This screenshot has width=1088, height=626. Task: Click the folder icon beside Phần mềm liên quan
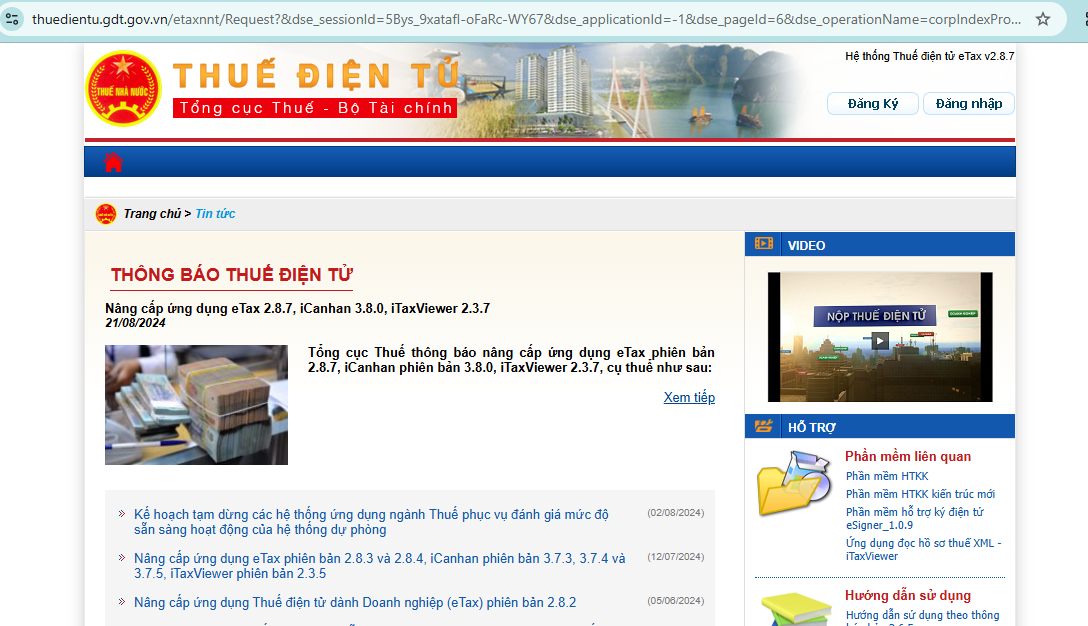[x=793, y=483]
